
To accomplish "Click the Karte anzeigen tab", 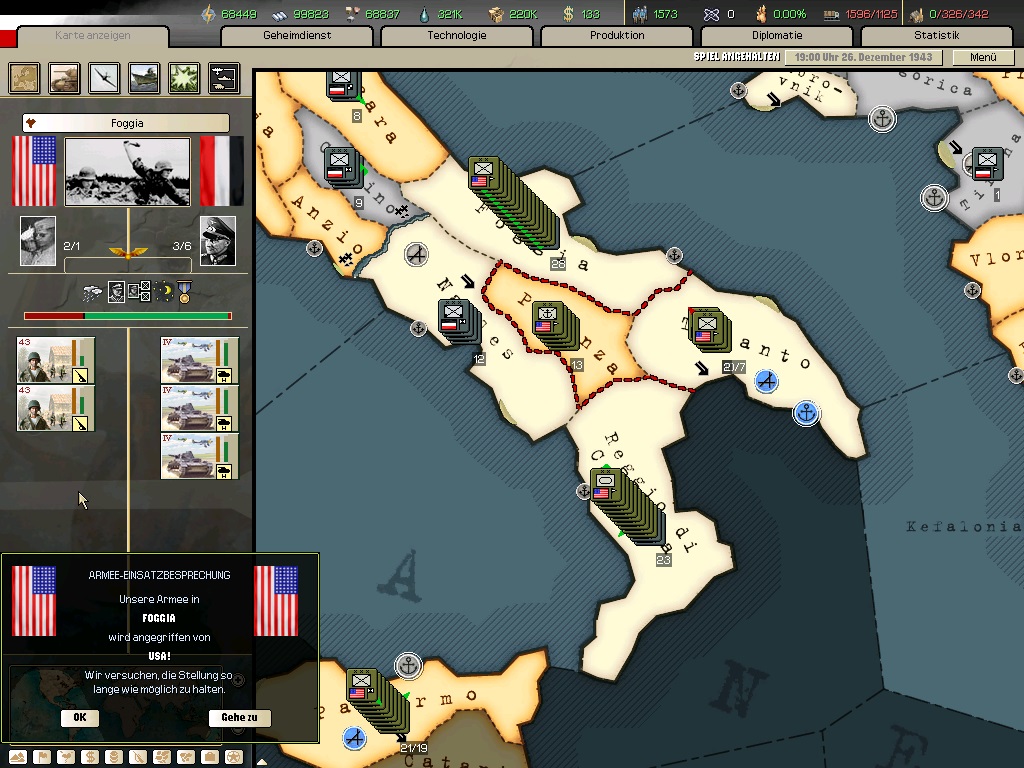I will pyautogui.click(x=93, y=36).
